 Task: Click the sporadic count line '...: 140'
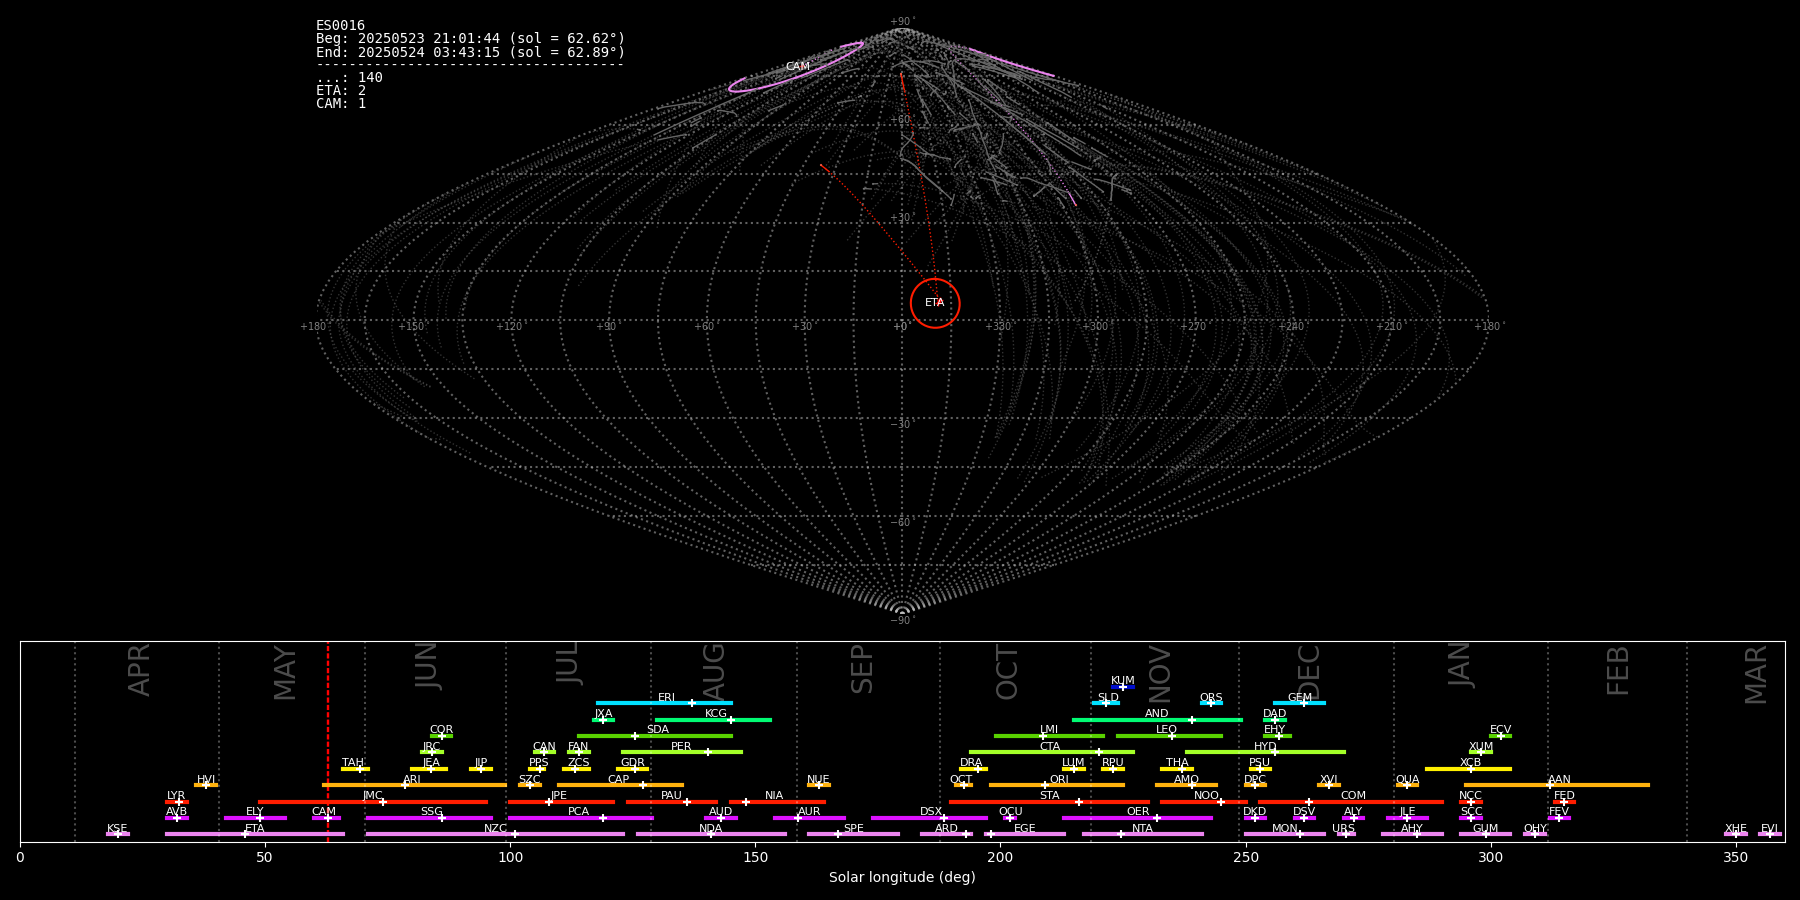(349, 78)
